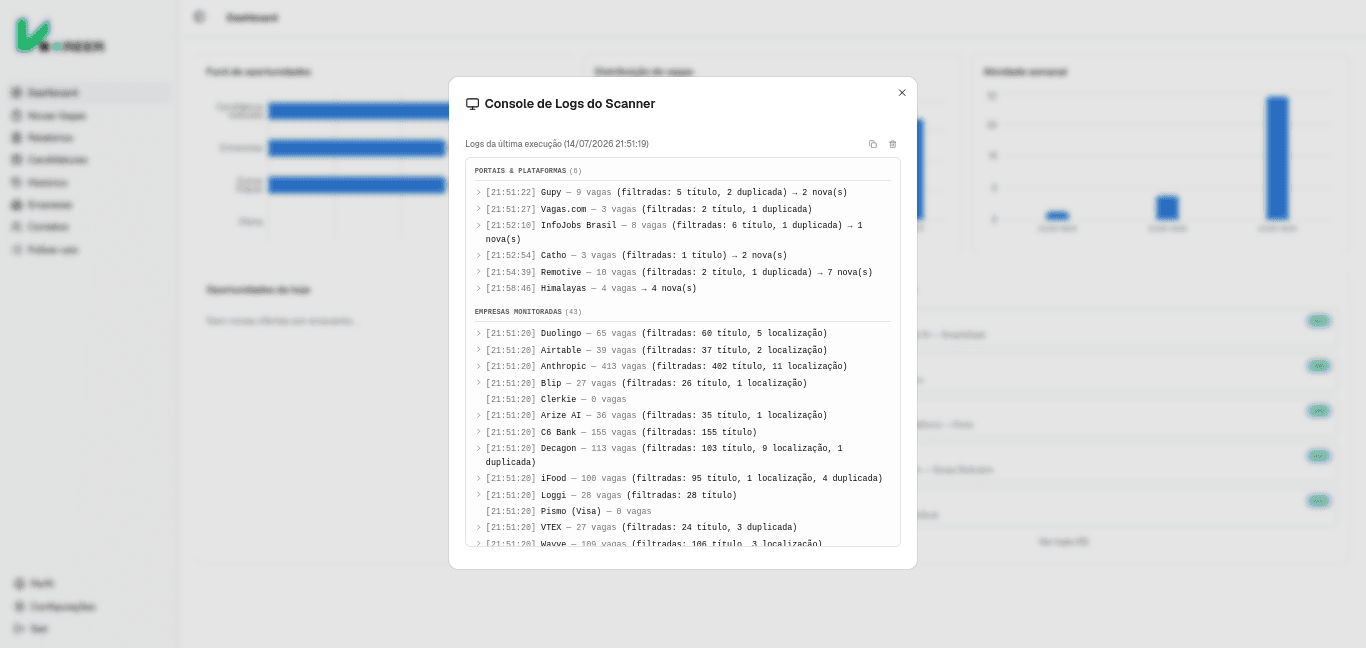
Task: Click the C6 Bank log line text
Action: (x=621, y=432)
